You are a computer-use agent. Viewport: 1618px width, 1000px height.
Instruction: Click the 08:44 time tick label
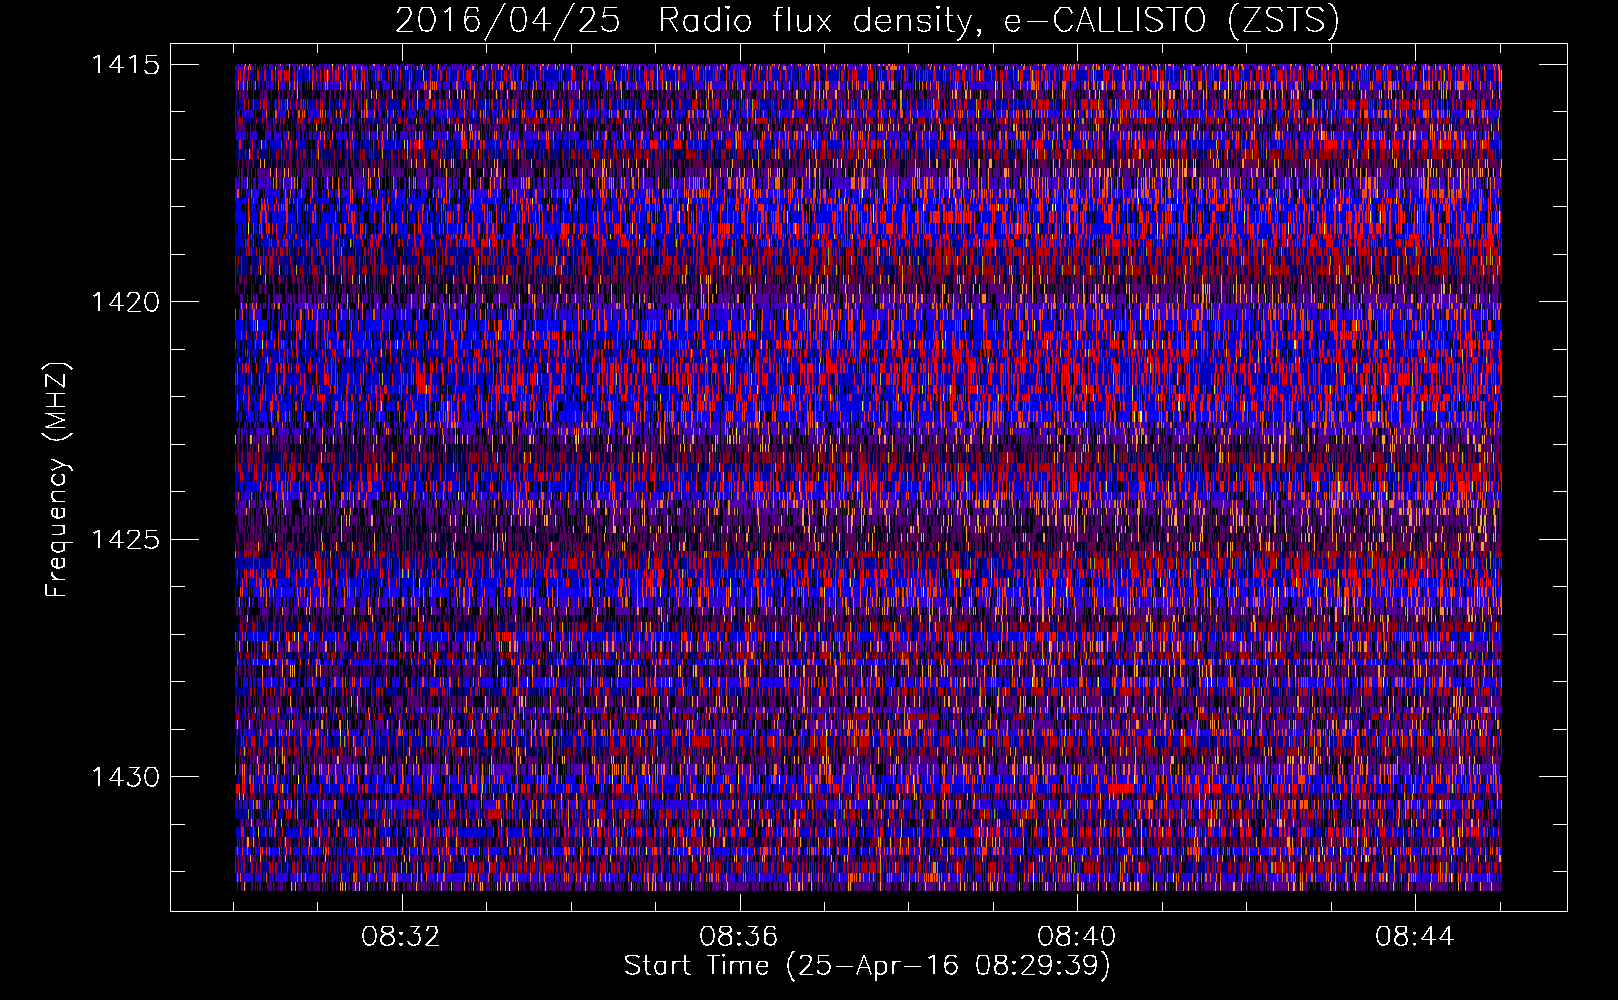pyautogui.click(x=1415, y=937)
